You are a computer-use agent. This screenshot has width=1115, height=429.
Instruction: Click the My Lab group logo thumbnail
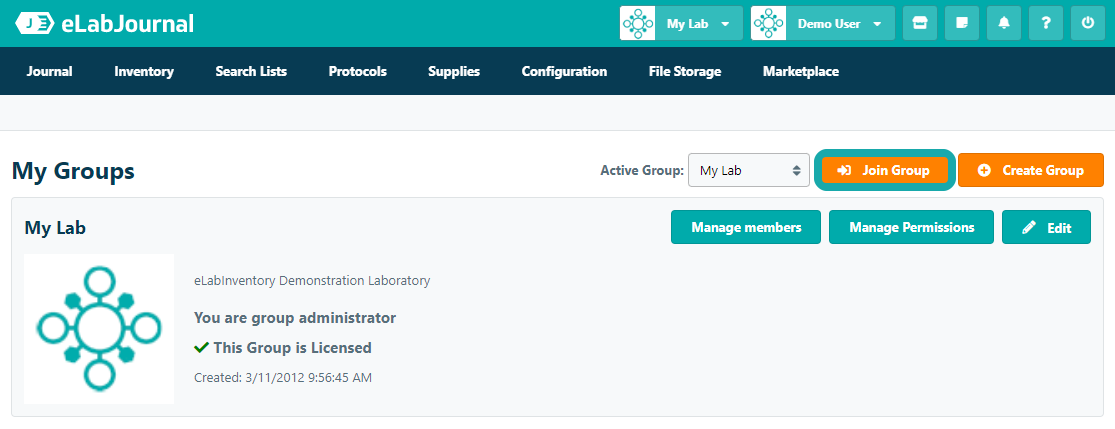99,328
